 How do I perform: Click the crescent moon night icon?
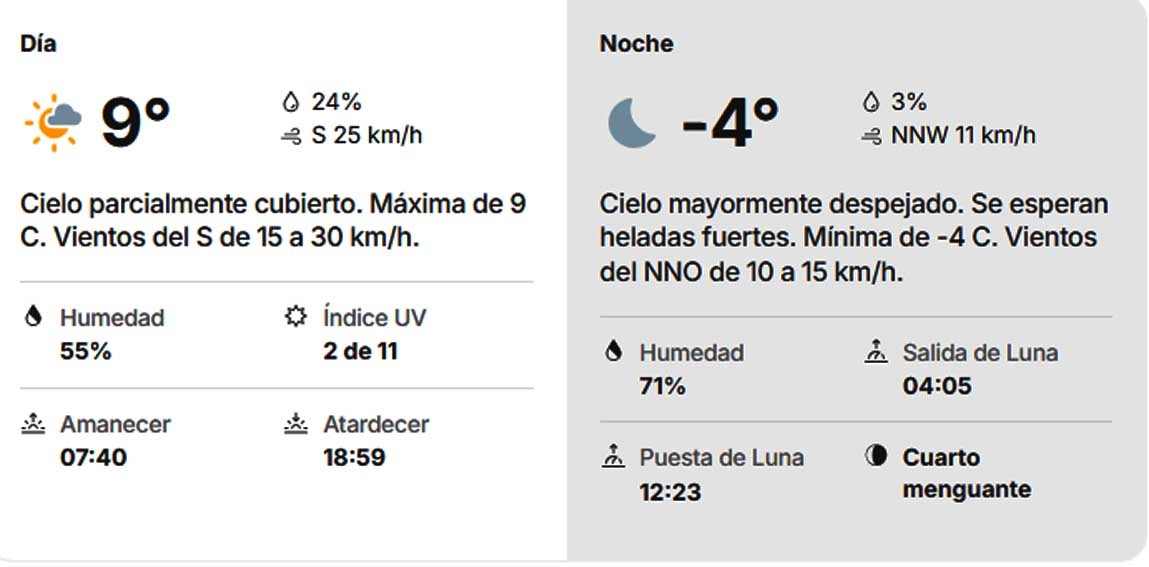(x=632, y=123)
